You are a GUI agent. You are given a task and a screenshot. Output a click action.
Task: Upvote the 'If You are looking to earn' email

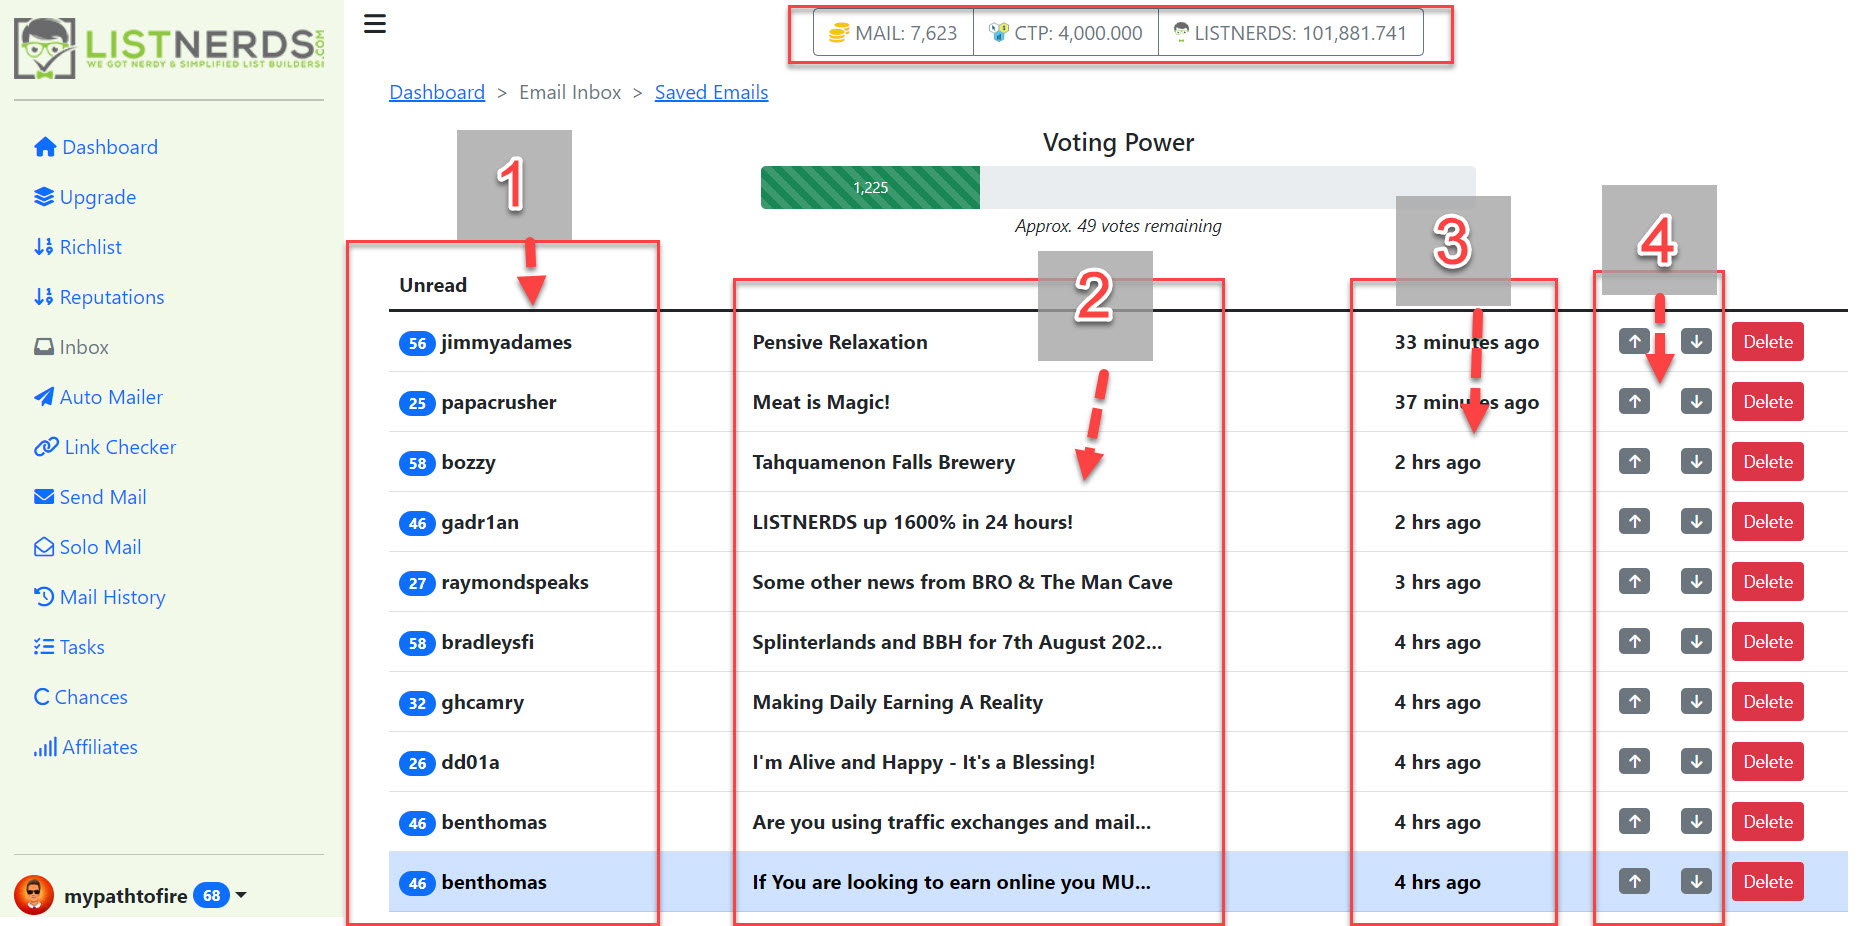click(x=1634, y=882)
